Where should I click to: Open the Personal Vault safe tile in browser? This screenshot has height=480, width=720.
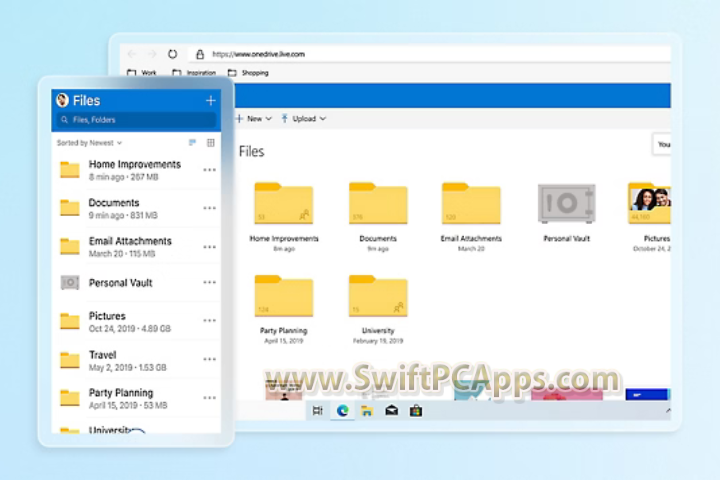click(x=567, y=212)
